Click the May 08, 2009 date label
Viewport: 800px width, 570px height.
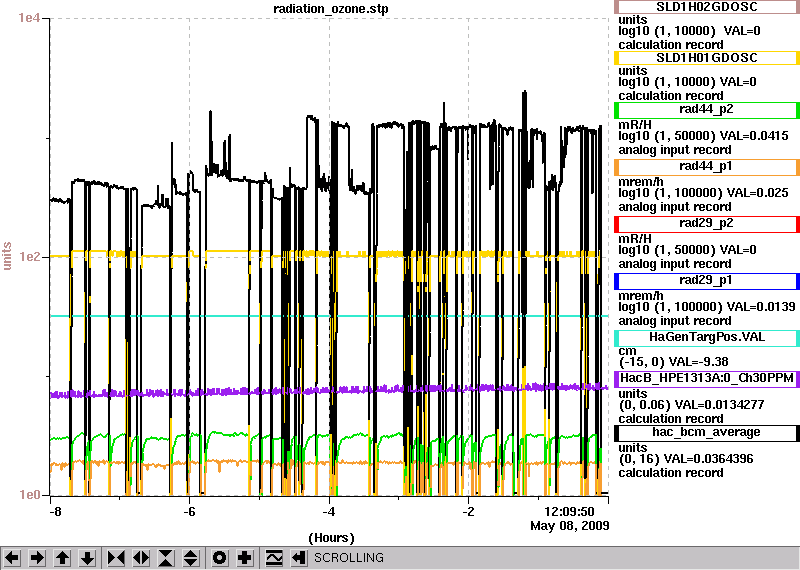(569, 526)
